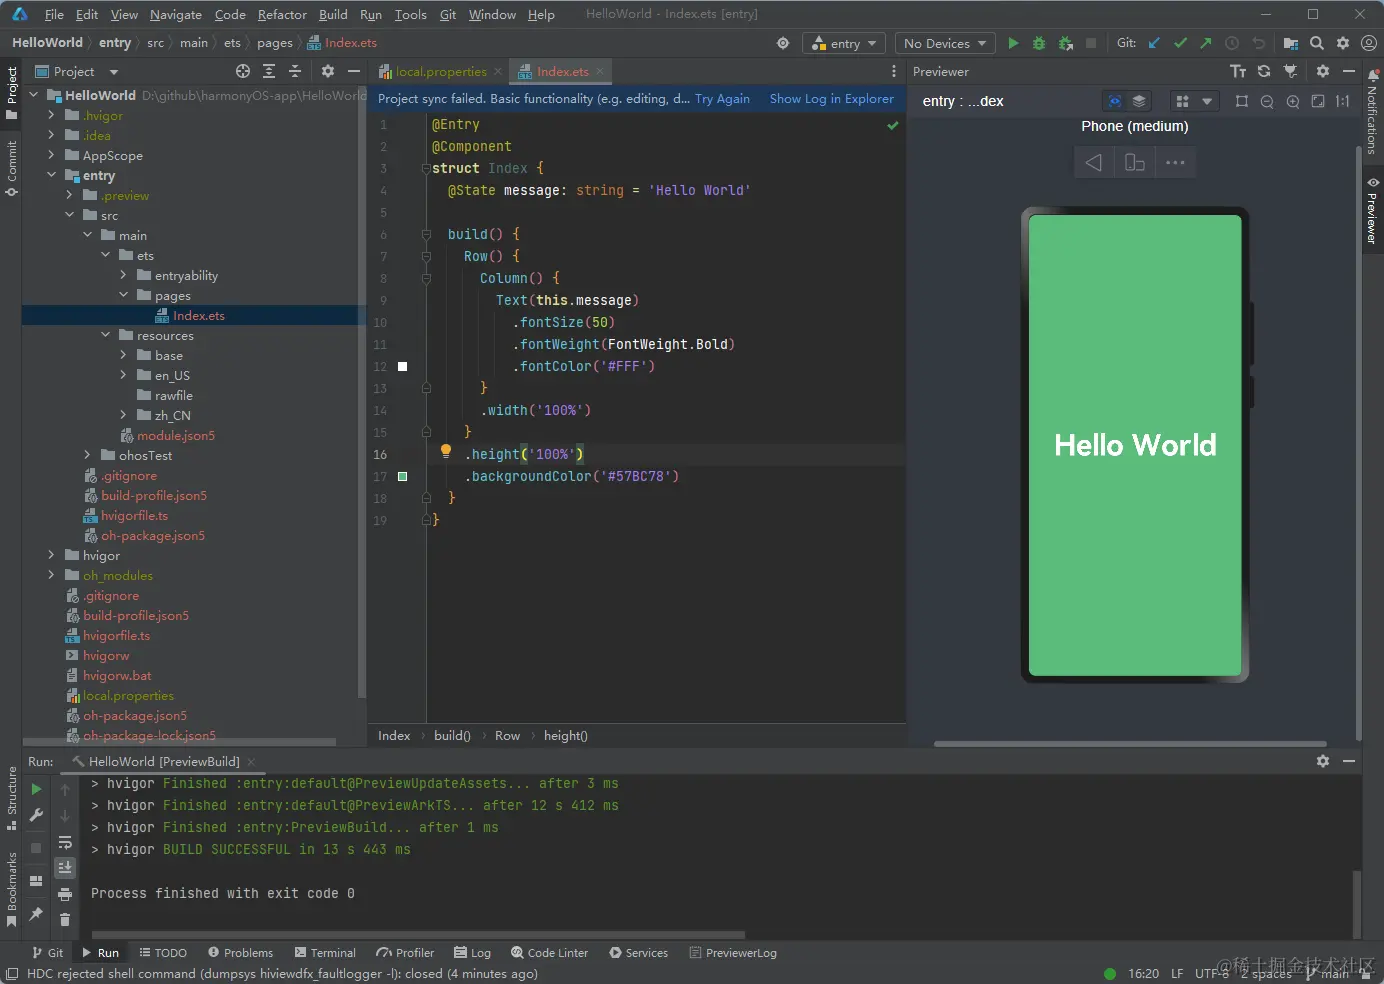Viewport: 1384px width, 984px height.
Task: Click the previewer back triangle button
Action: coord(1094,163)
